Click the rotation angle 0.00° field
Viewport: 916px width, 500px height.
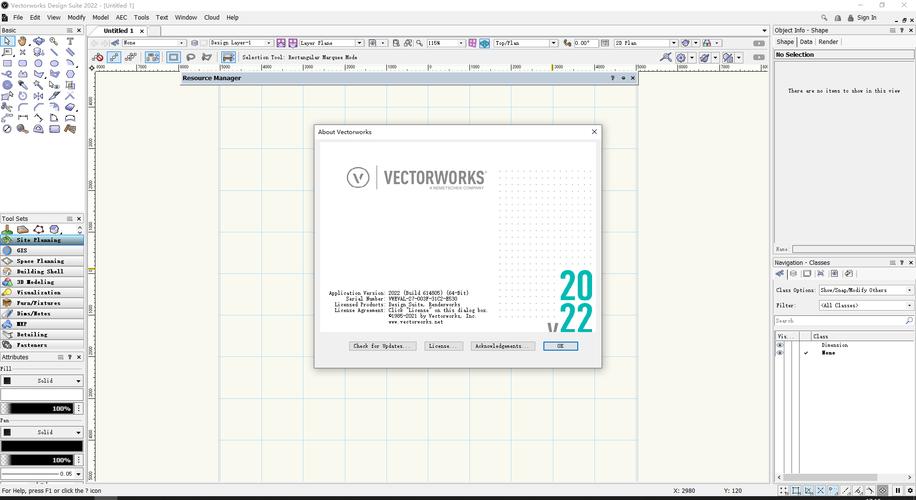(585, 43)
